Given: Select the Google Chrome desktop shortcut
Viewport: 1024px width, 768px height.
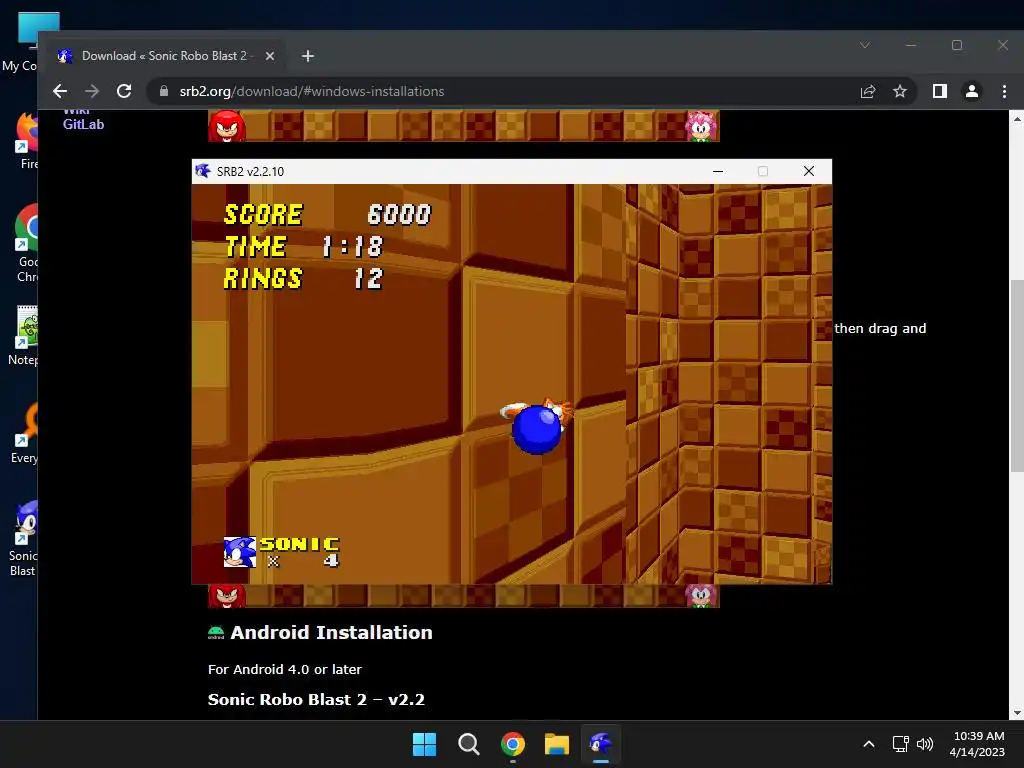Looking at the screenshot, I should [x=26, y=243].
